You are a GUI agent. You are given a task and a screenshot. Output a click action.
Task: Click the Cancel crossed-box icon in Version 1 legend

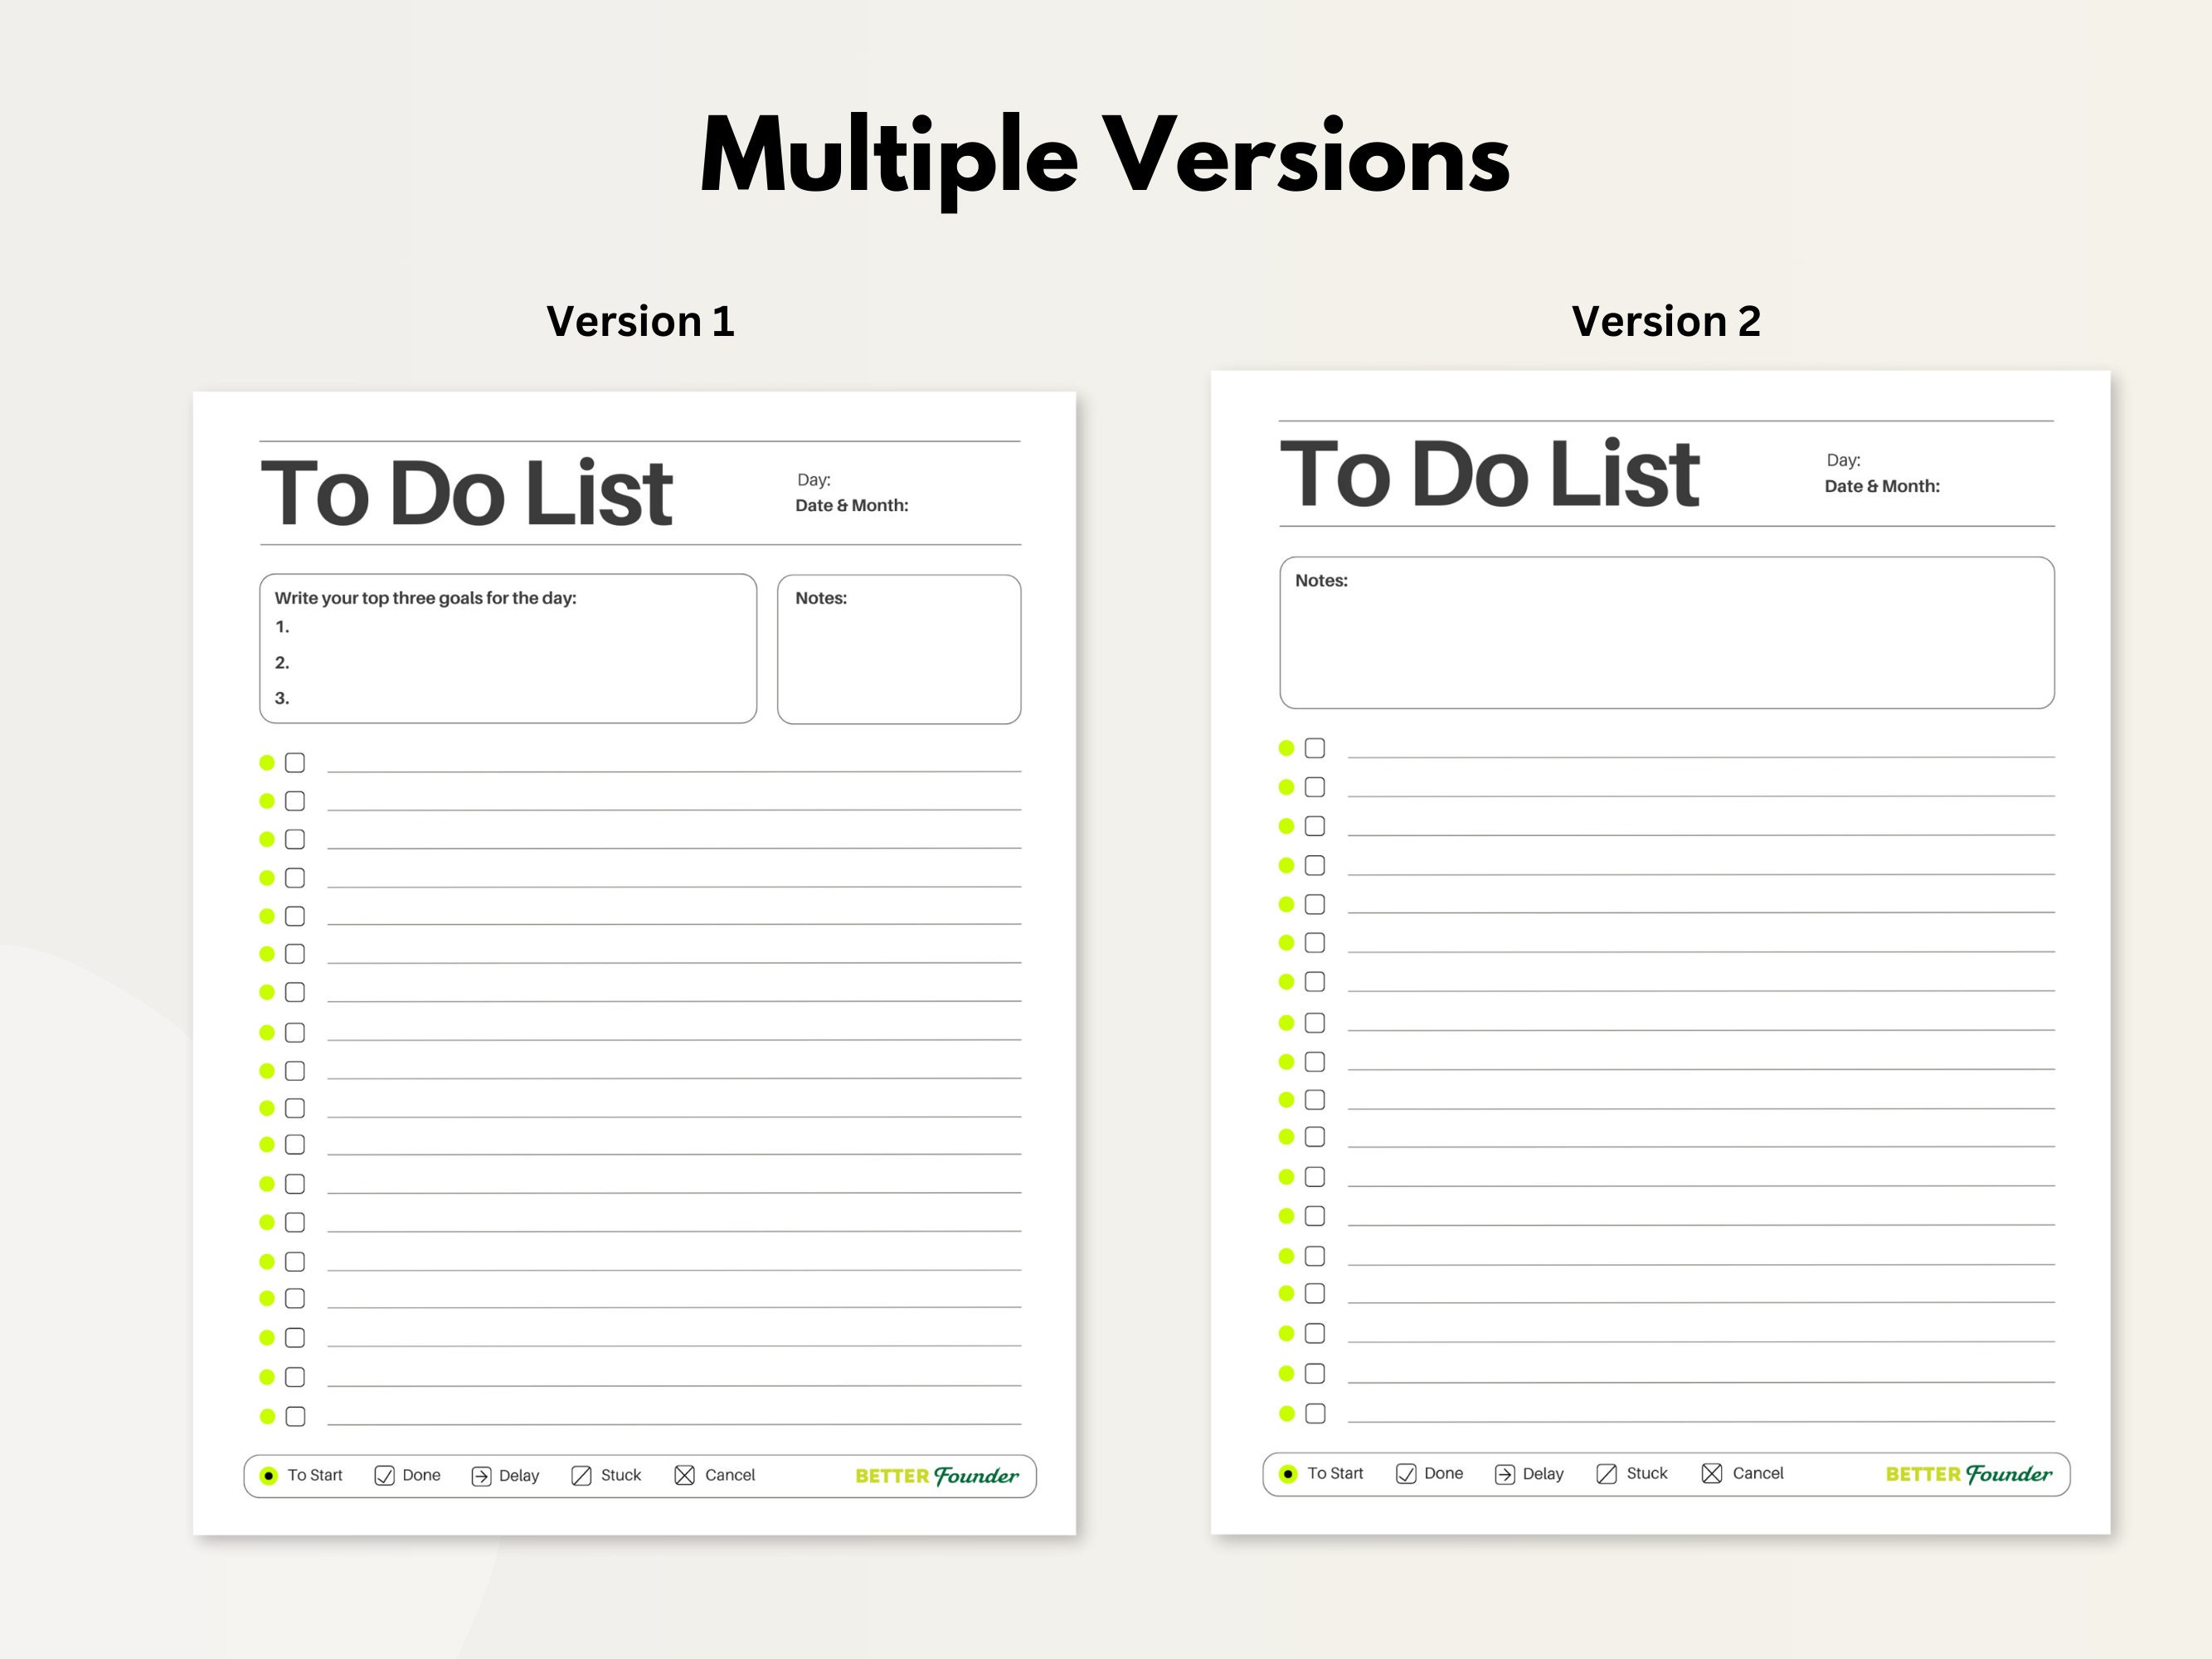coord(686,1476)
